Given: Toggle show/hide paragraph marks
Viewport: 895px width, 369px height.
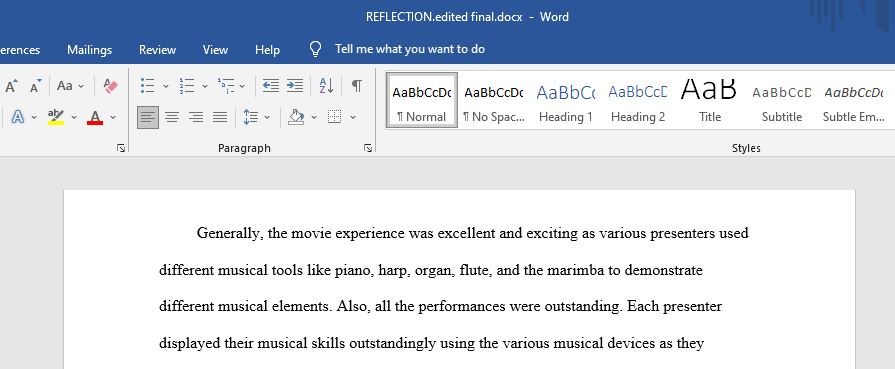Looking at the screenshot, I should coord(357,86).
